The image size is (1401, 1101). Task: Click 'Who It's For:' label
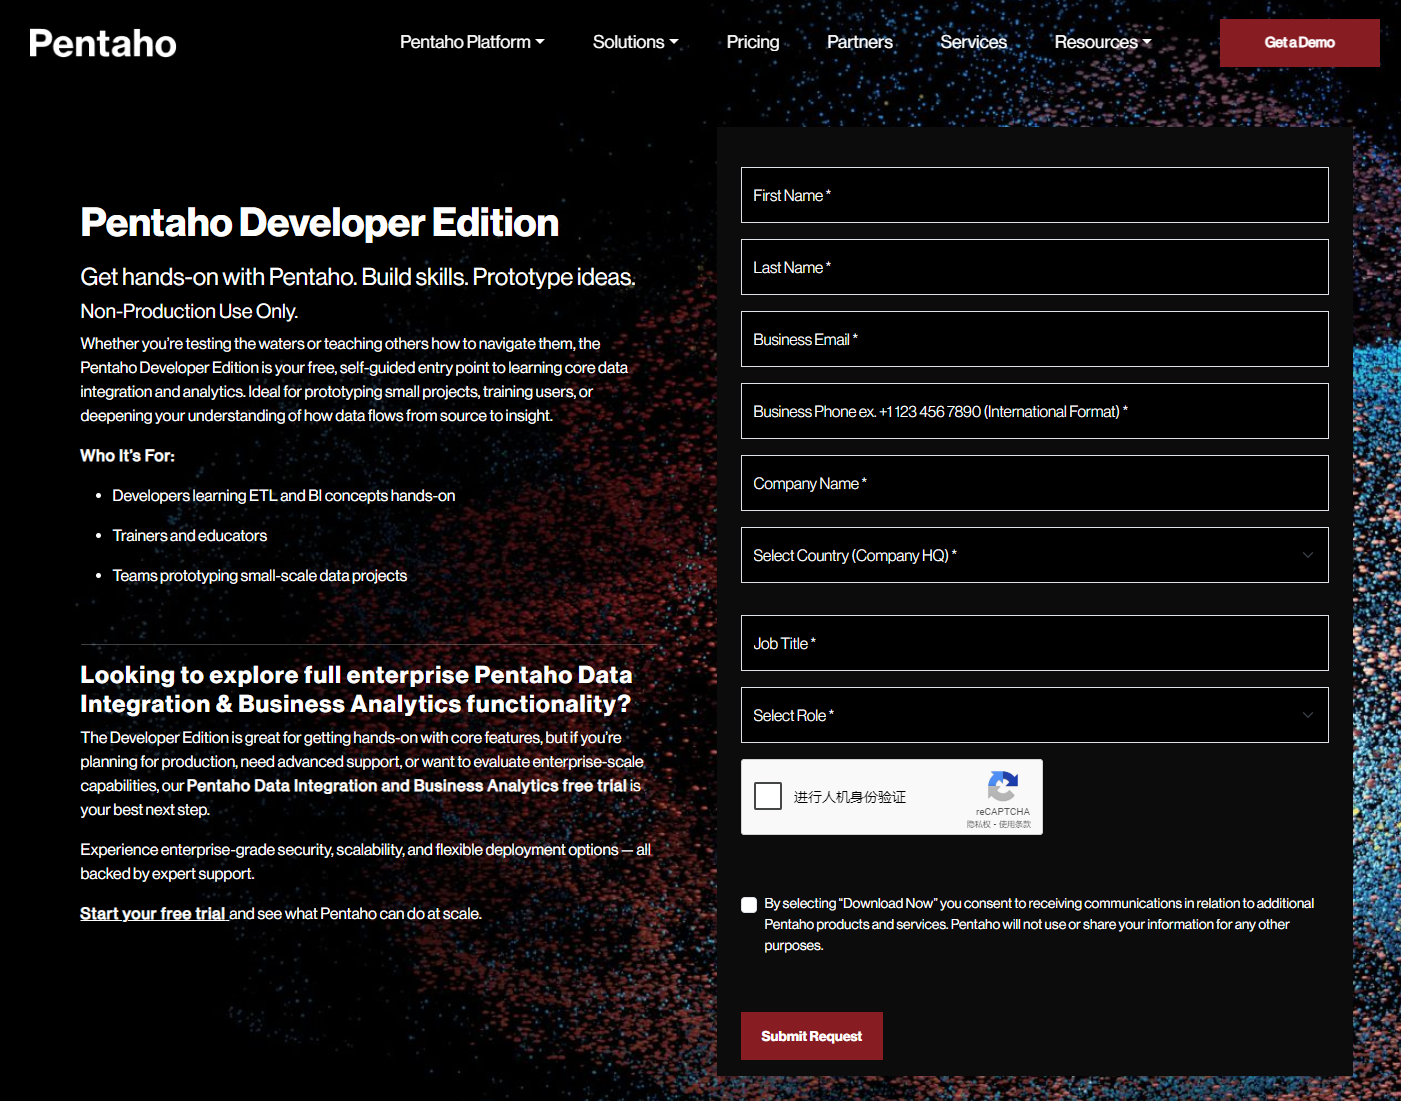(x=127, y=456)
